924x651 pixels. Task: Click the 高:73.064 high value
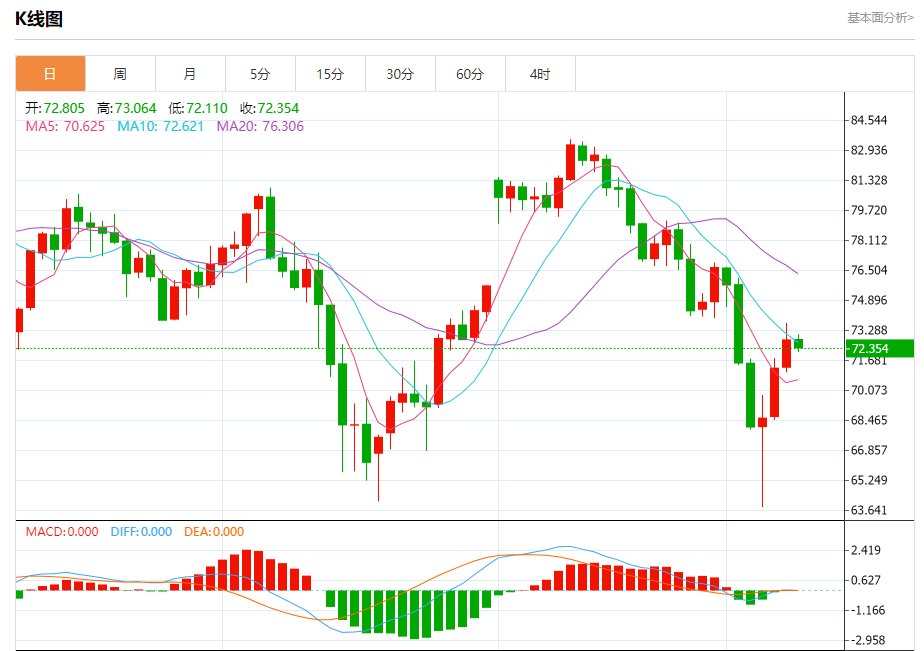[127, 108]
